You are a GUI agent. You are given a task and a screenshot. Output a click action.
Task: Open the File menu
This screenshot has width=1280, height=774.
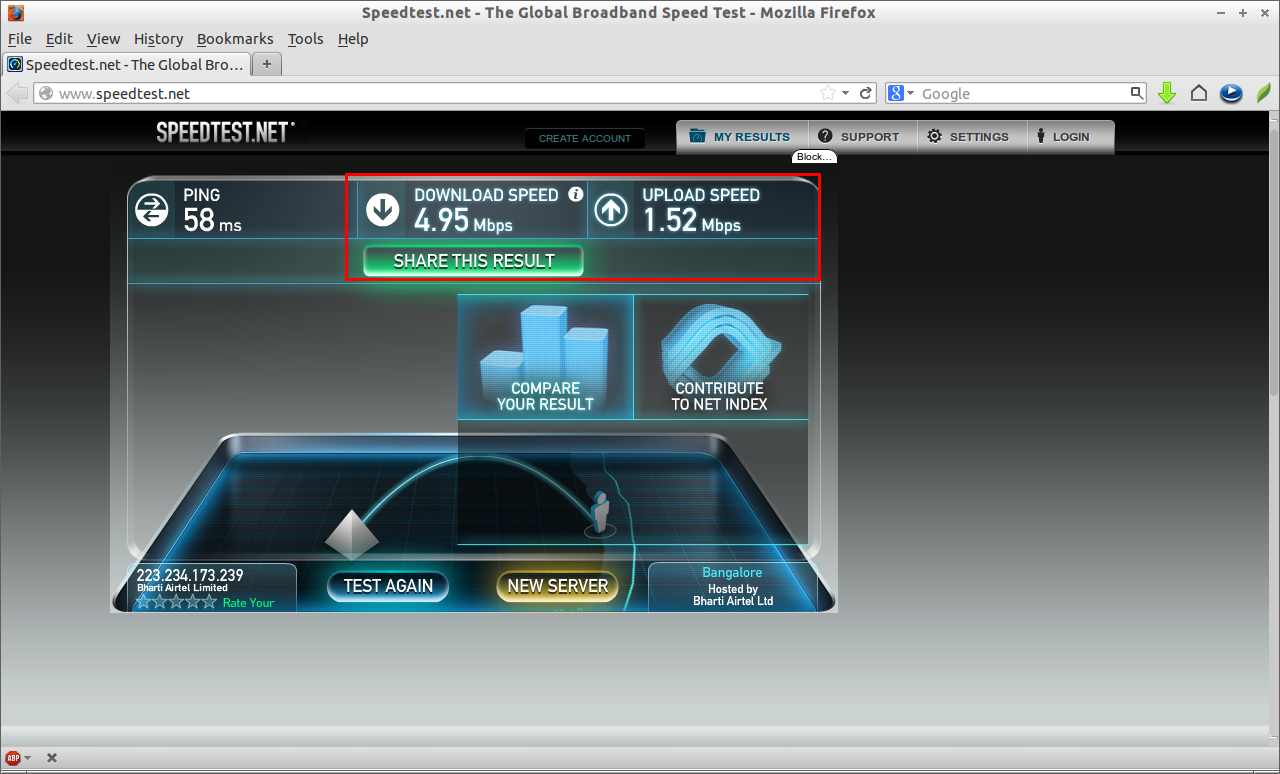pyautogui.click(x=20, y=39)
